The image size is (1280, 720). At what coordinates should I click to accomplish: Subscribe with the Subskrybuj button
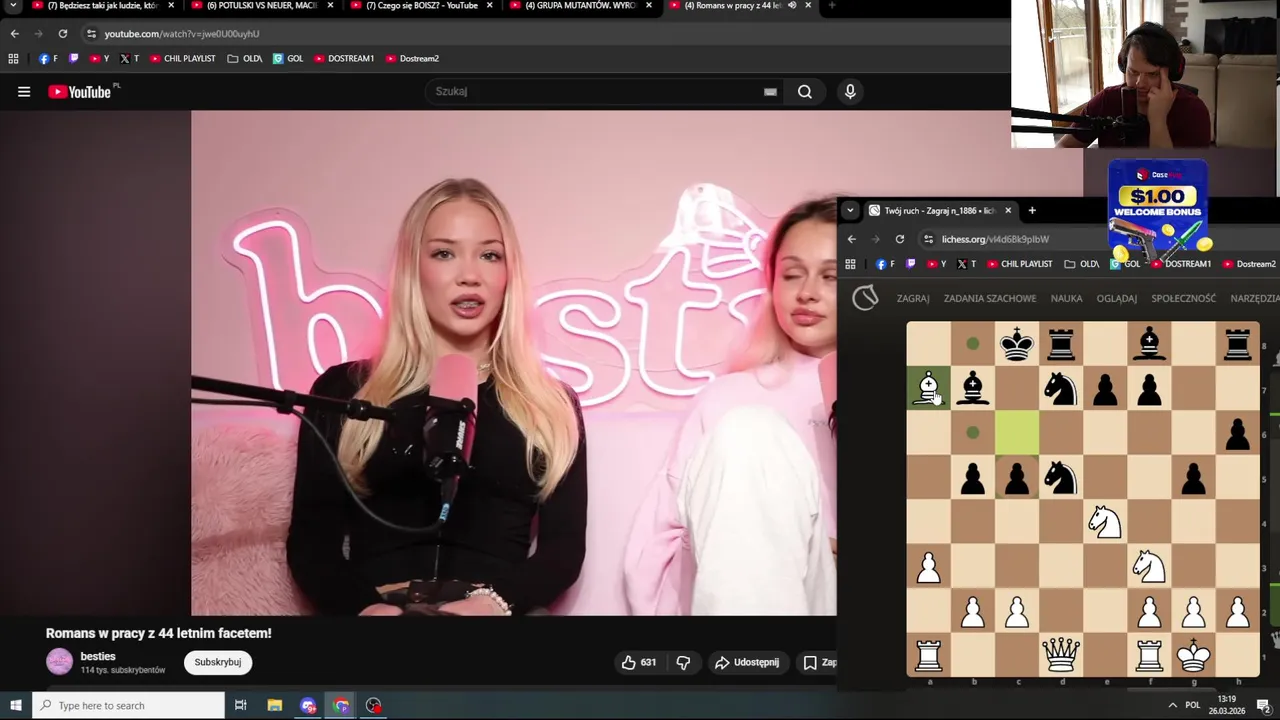tap(218, 662)
